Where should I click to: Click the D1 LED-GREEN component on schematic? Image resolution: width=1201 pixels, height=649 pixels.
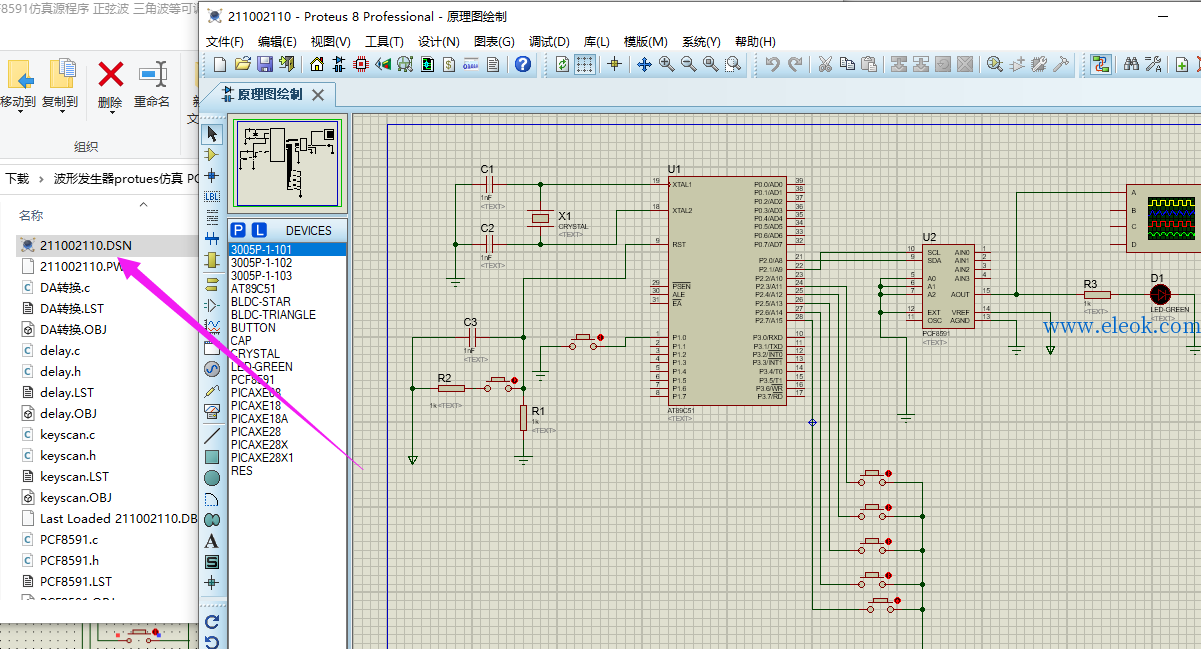point(1160,294)
